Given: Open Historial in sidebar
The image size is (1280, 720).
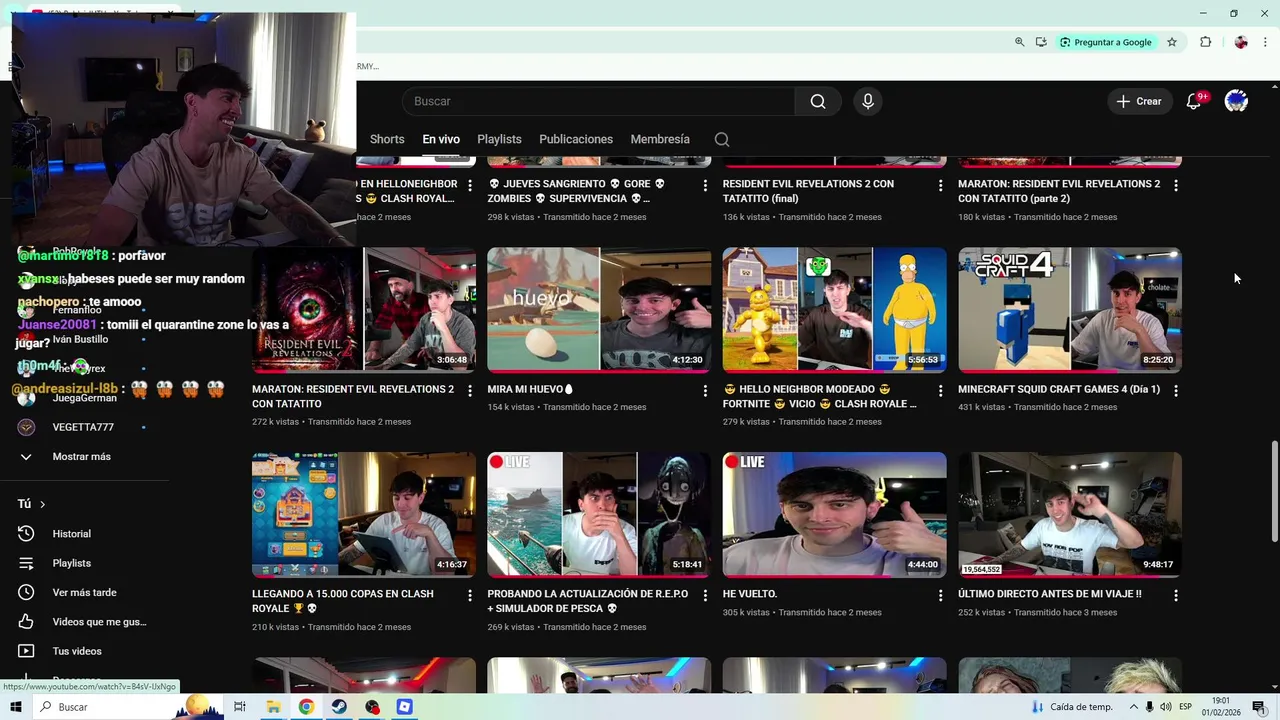Looking at the screenshot, I should [x=72, y=534].
